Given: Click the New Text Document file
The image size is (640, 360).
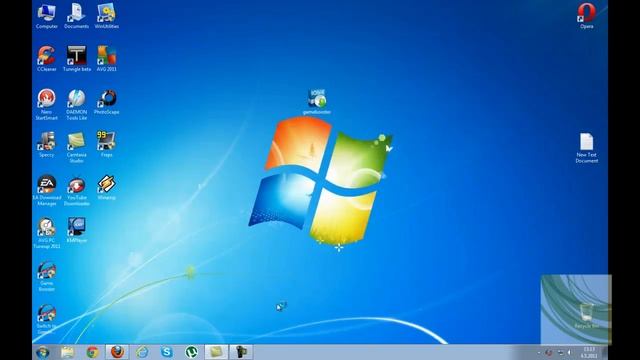Looking at the screenshot, I should (587, 148).
